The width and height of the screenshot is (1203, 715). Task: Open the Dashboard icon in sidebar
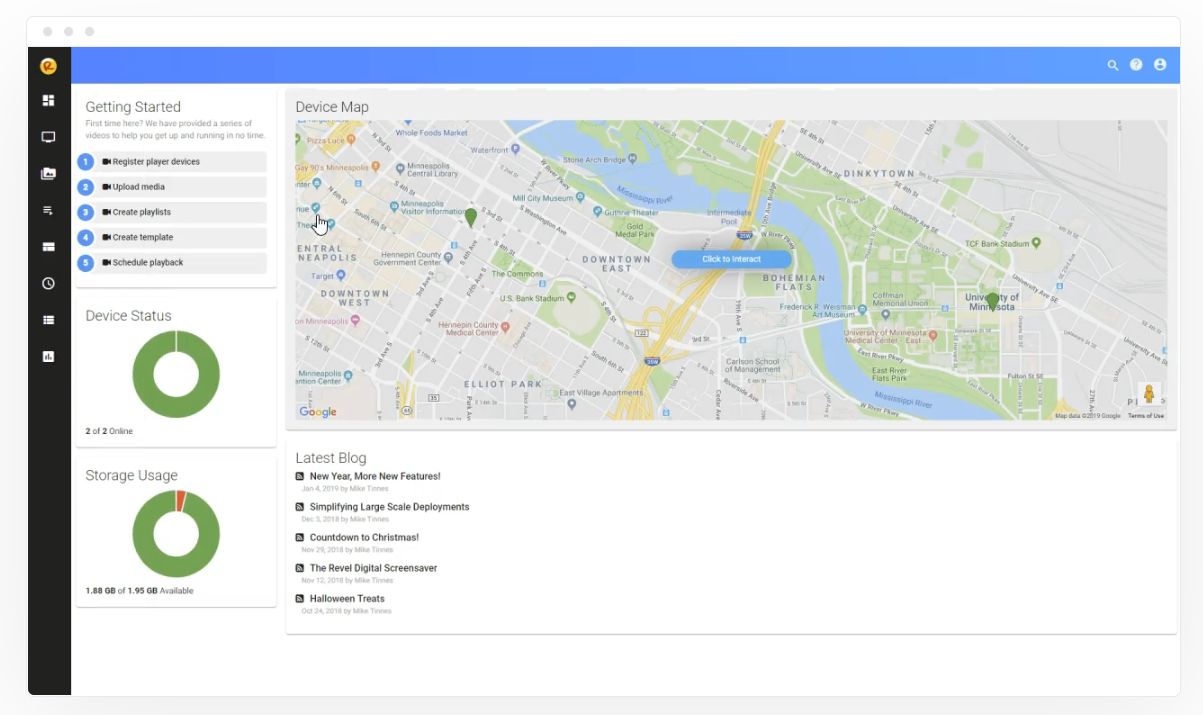coord(48,101)
